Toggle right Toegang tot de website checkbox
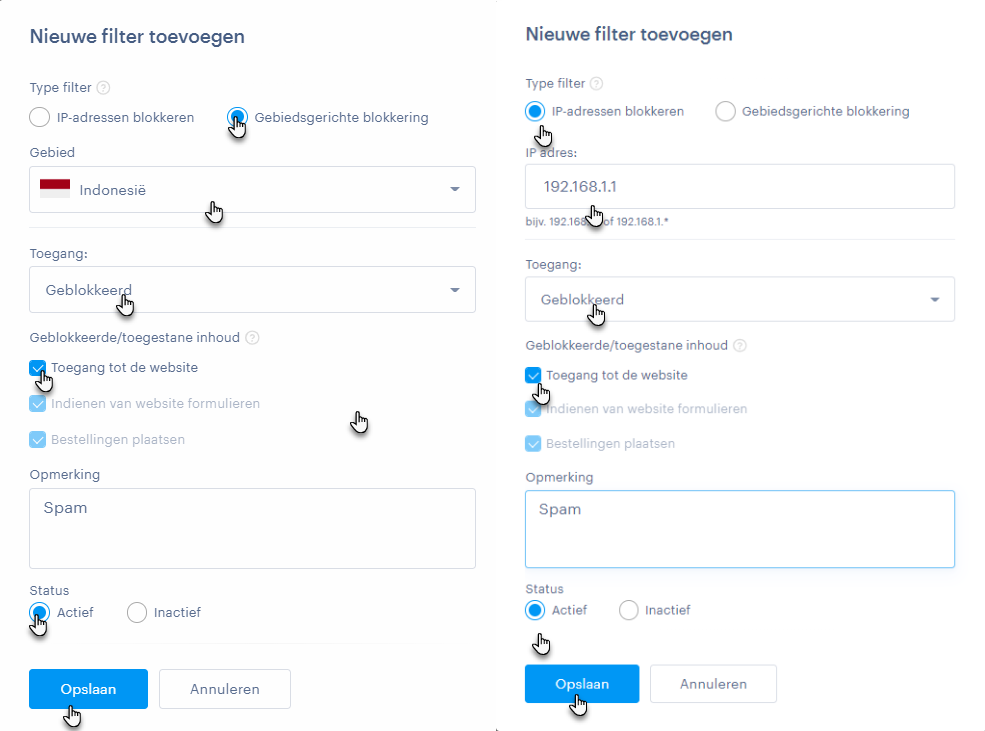Image resolution: width=985 pixels, height=731 pixels. click(533, 376)
